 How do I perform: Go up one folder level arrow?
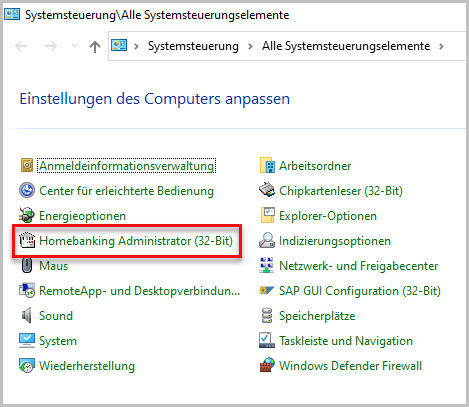click(x=95, y=46)
